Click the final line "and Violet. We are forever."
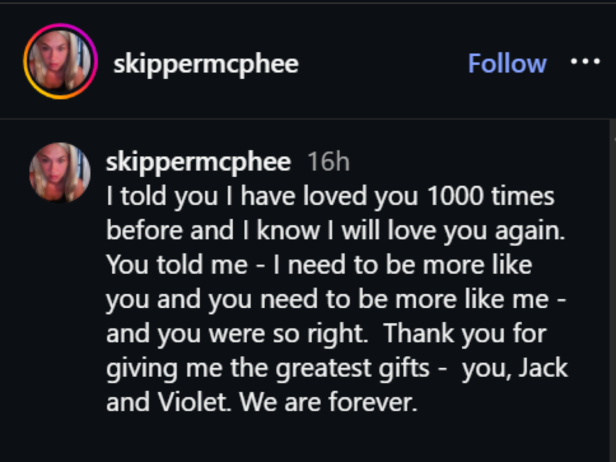 (x=258, y=403)
